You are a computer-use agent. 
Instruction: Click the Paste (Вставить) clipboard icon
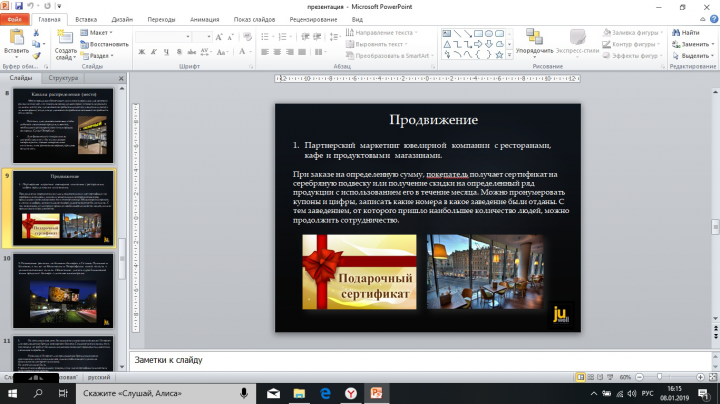pyautogui.click(x=17, y=37)
